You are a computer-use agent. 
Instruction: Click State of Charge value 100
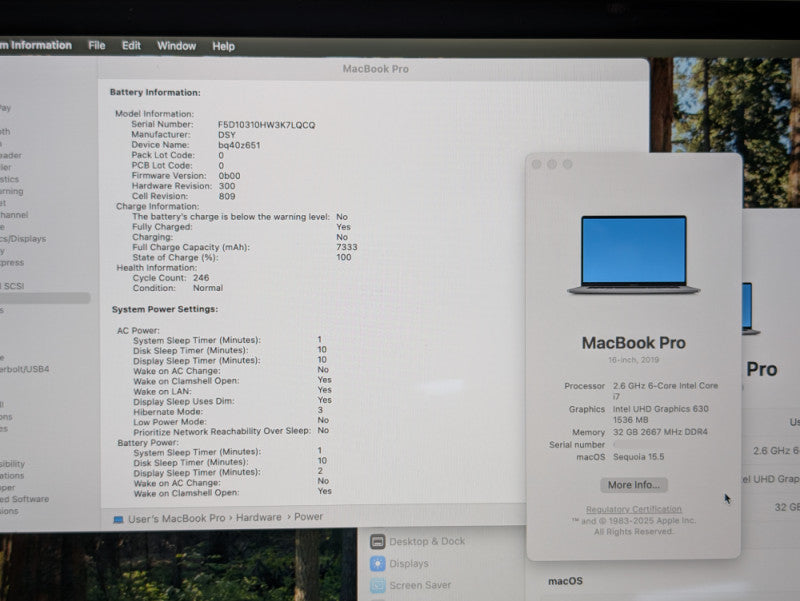pos(343,257)
